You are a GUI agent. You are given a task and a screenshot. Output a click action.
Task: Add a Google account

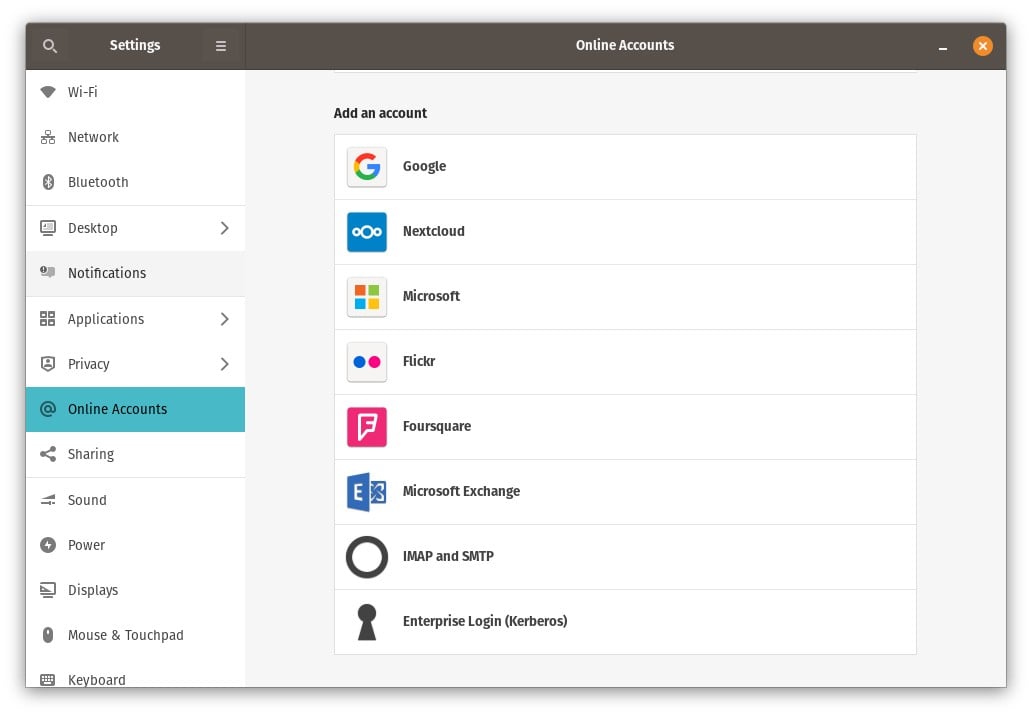pos(625,167)
